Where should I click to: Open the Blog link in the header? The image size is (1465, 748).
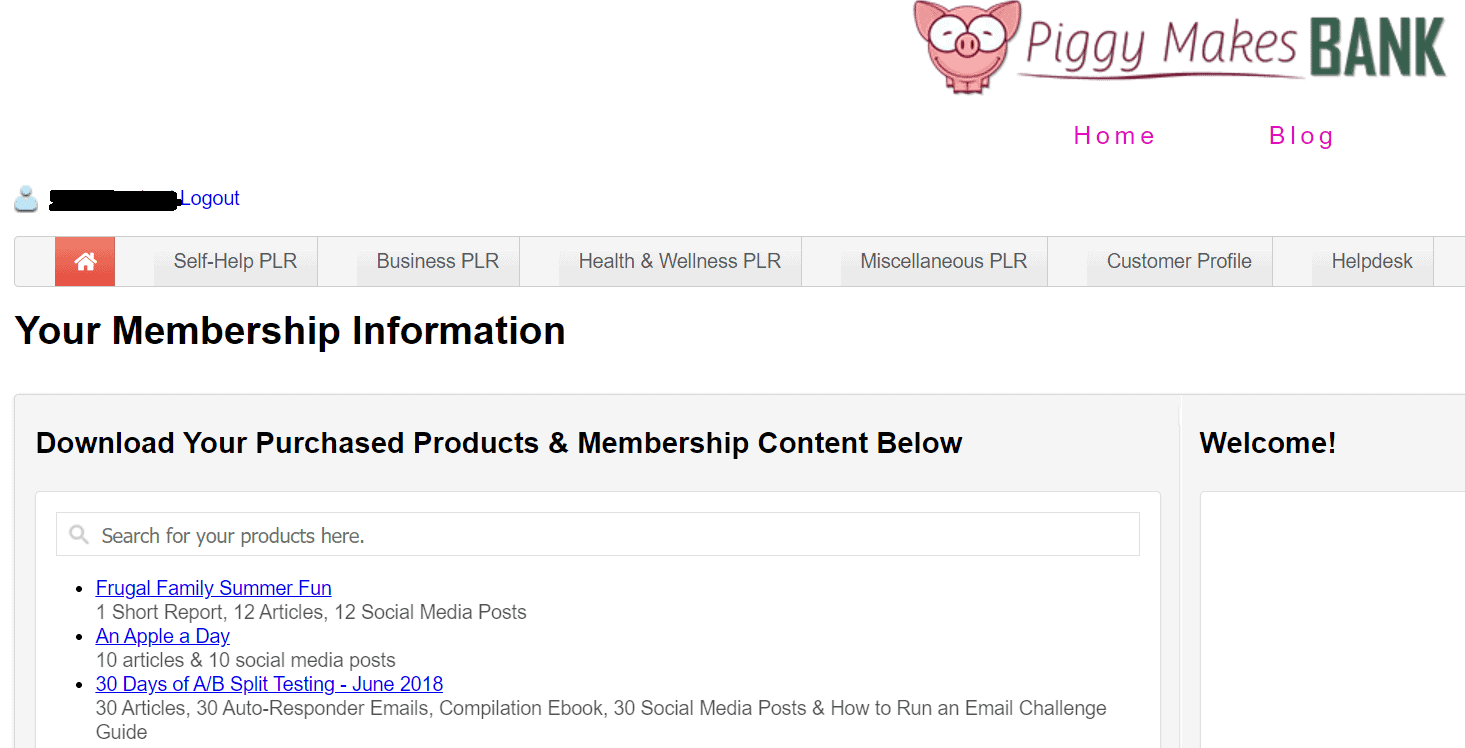coord(1301,136)
